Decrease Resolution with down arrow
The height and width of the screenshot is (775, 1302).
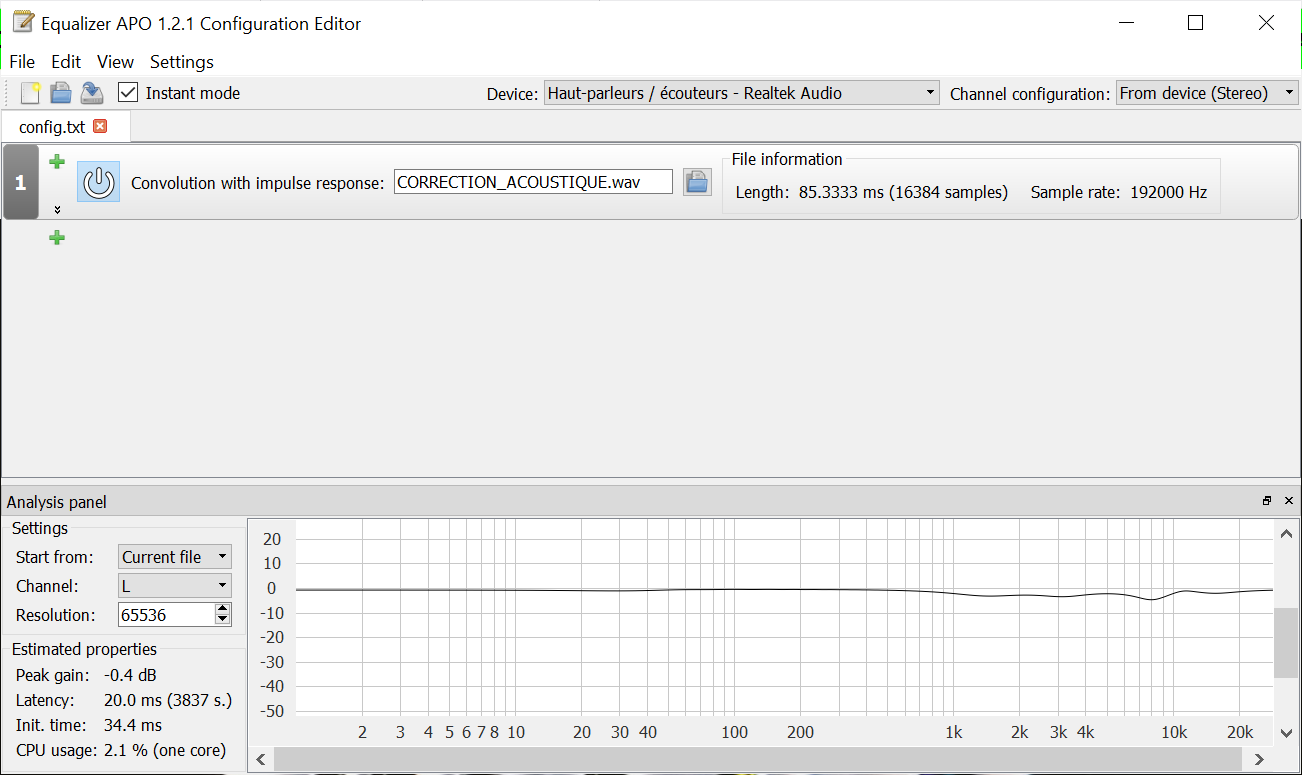point(223,621)
